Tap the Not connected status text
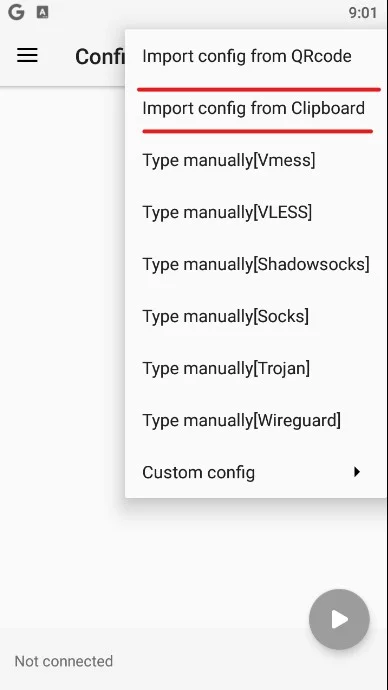 click(x=64, y=661)
